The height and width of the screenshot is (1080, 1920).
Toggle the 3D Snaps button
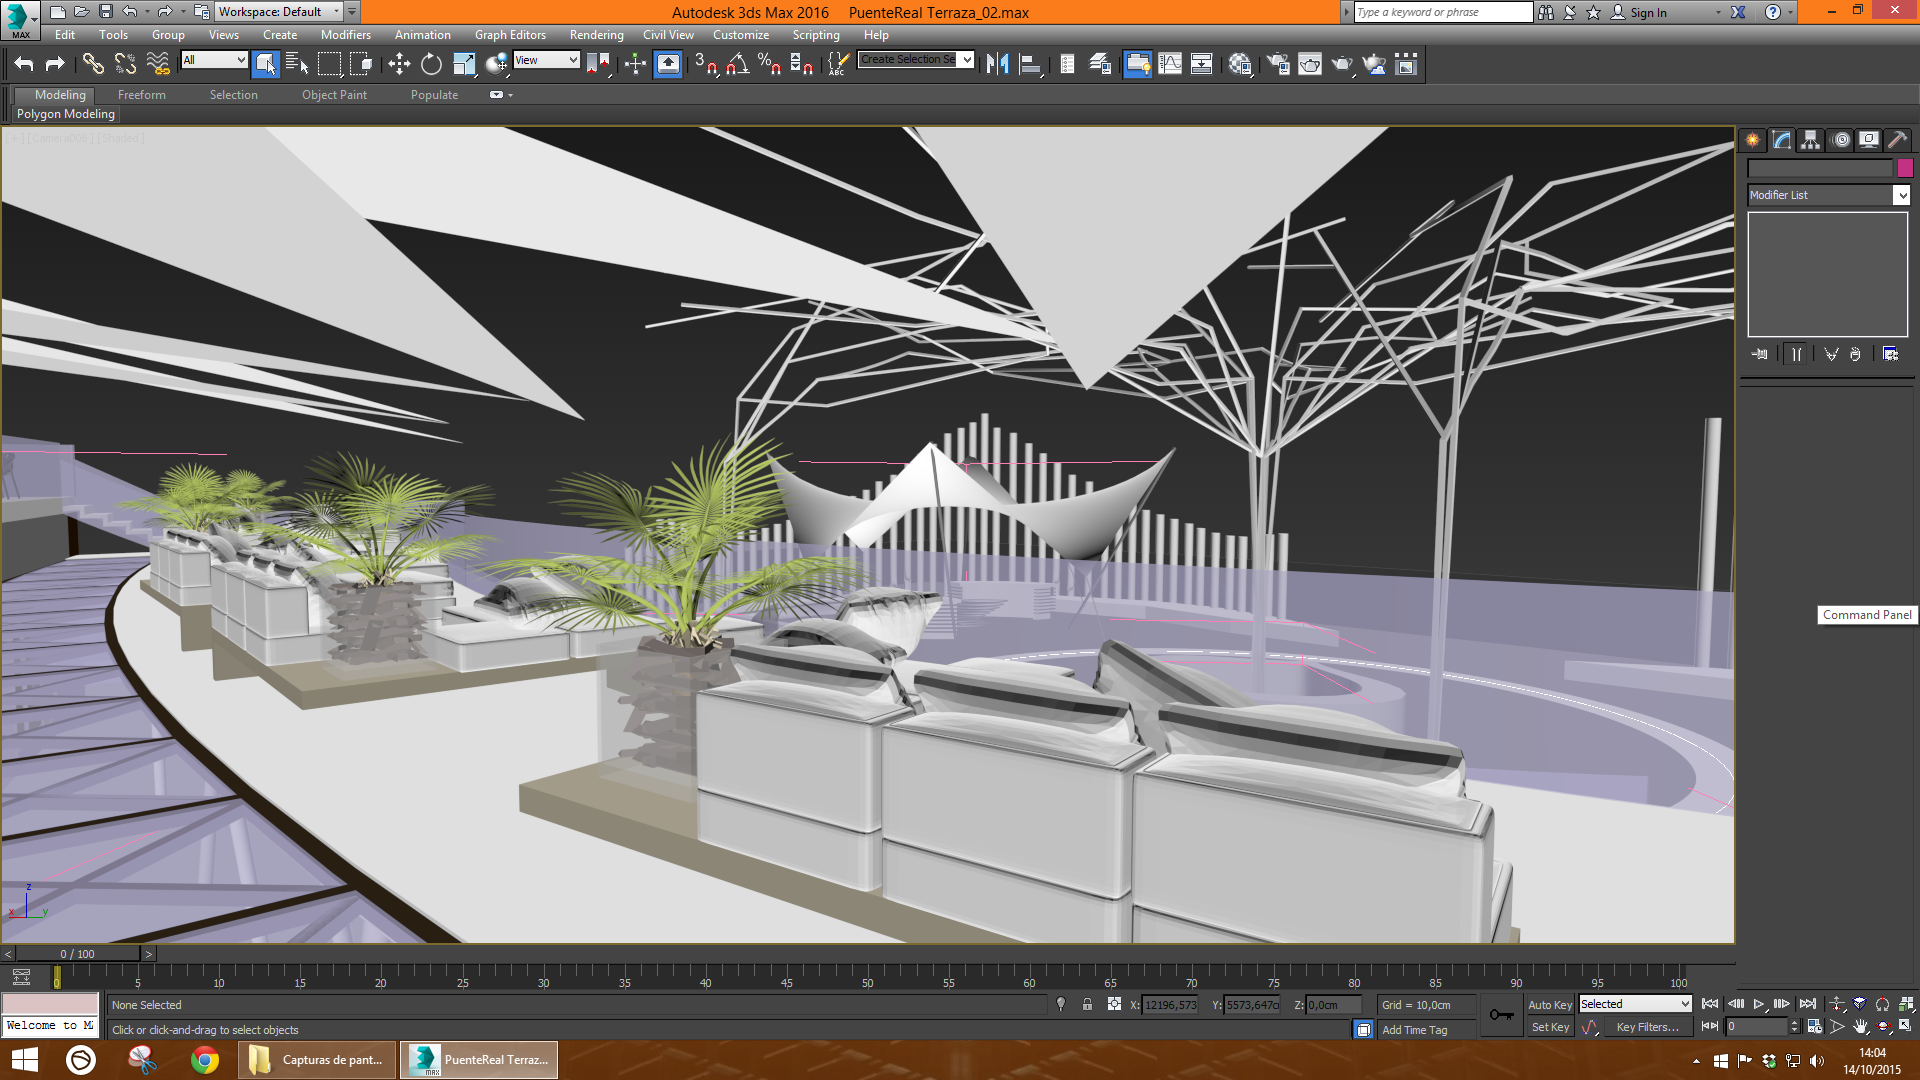(705, 65)
